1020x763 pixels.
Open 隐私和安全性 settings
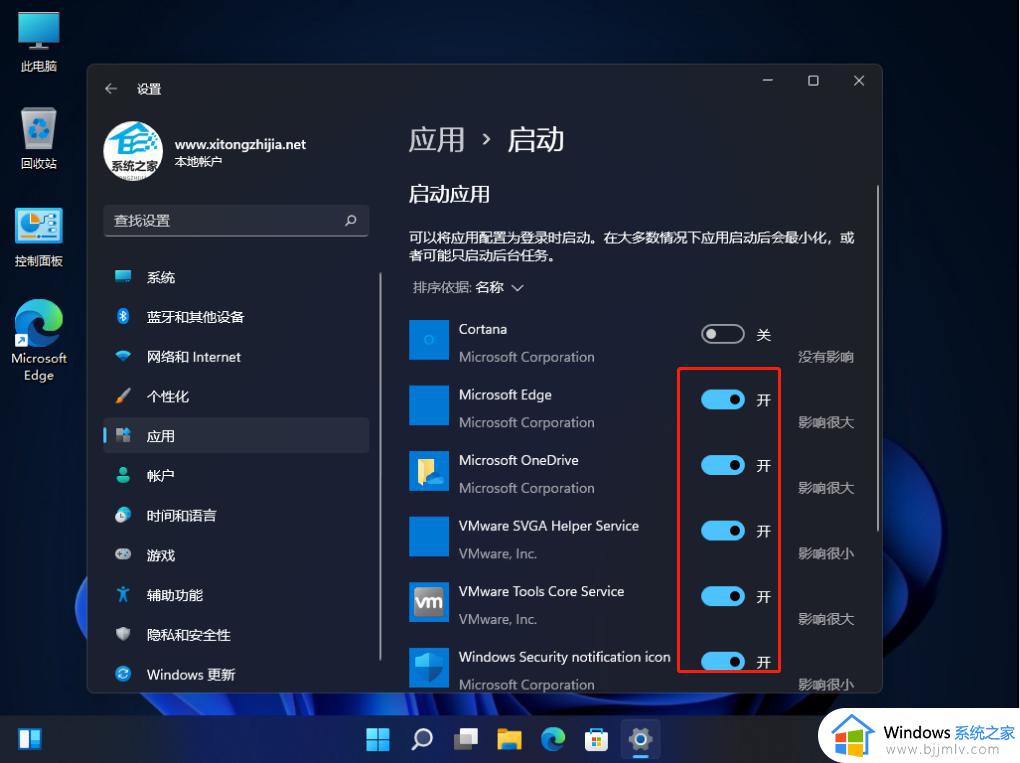pos(236,634)
